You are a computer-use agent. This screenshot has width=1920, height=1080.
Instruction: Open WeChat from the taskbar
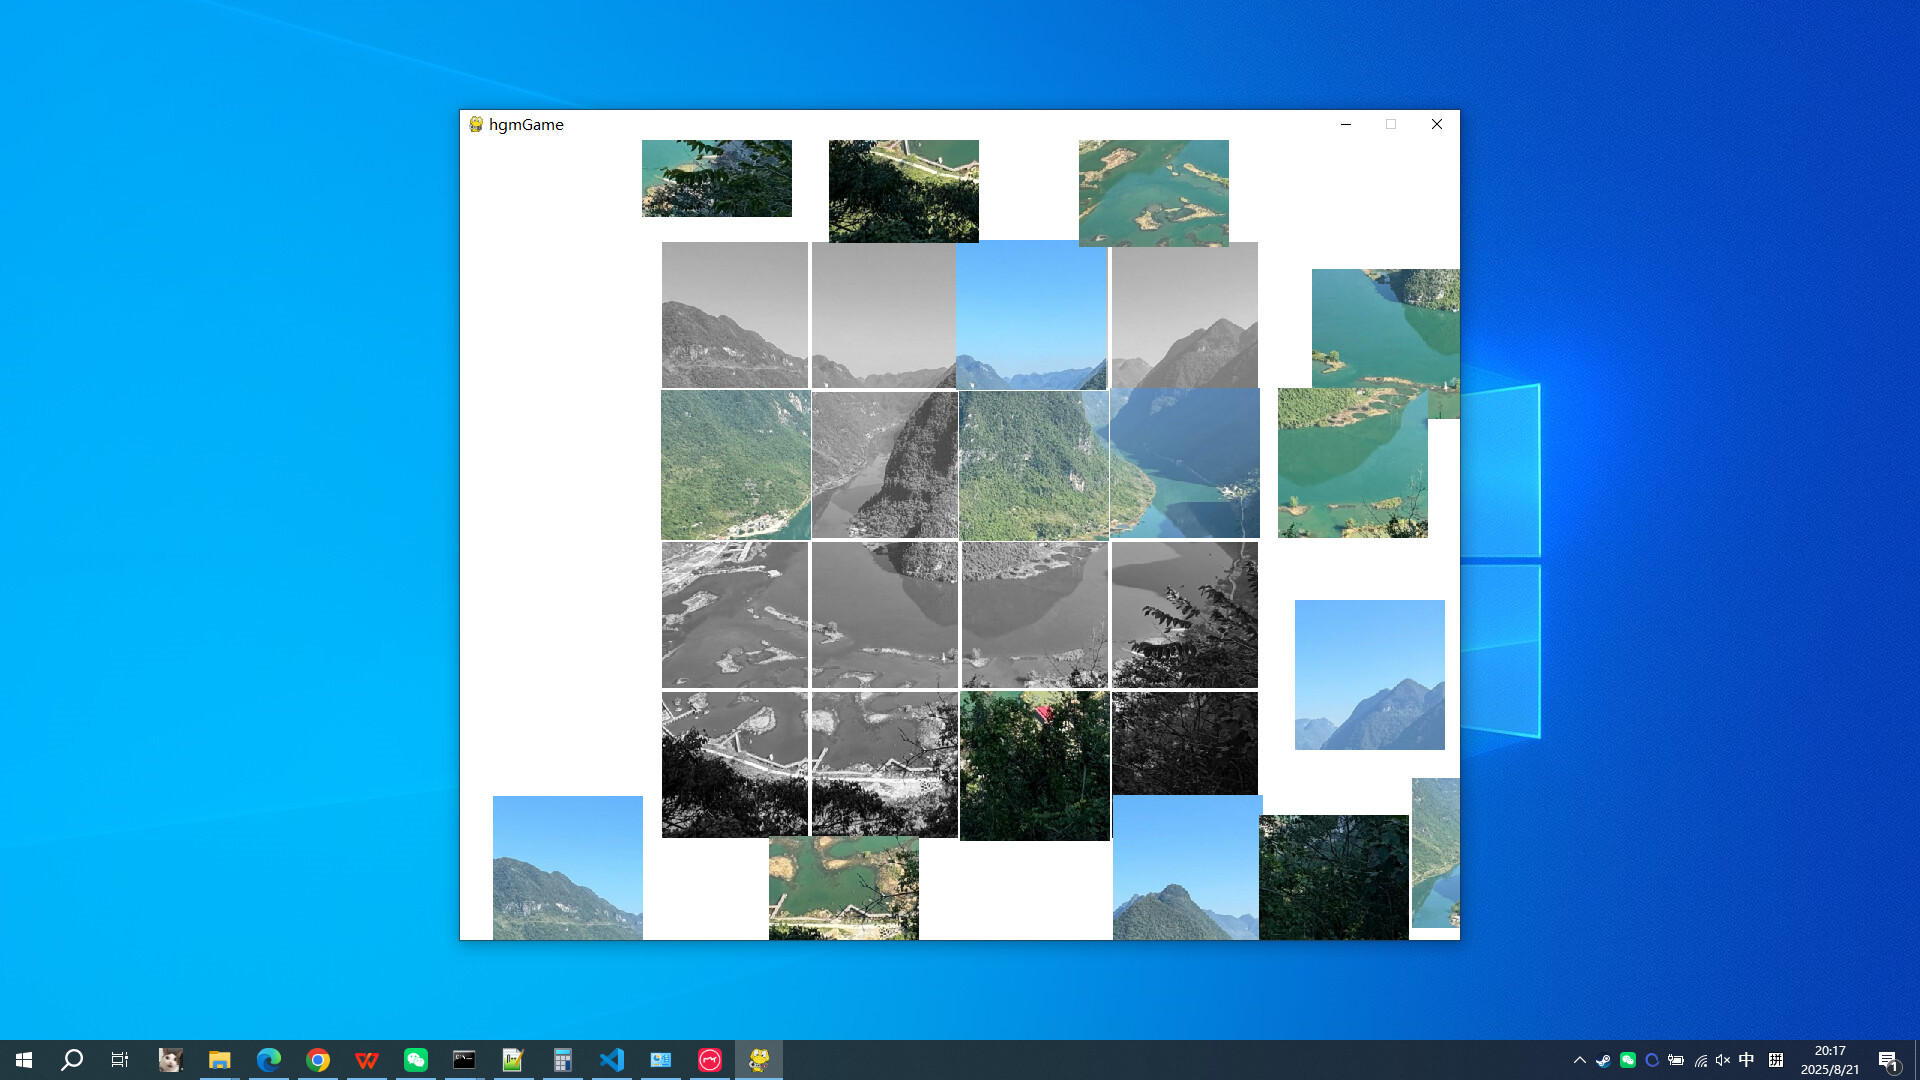416,1059
